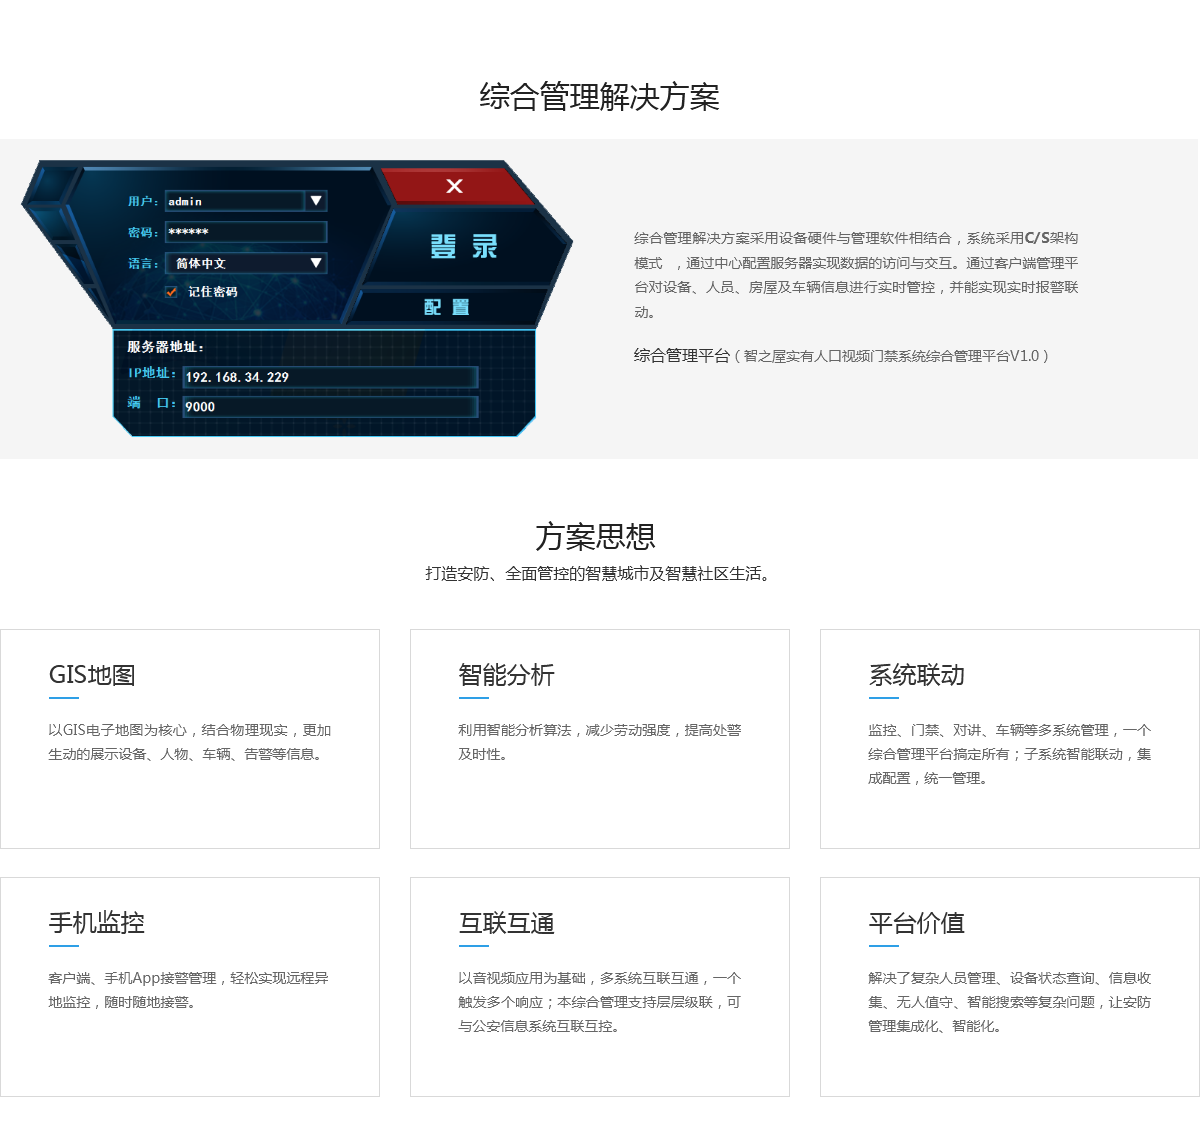Image resolution: width=1200 pixels, height=1133 pixels.
Task: Open the 语言 dropdown arrow beside 简体中文
Action: pyautogui.click(x=316, y=263)
